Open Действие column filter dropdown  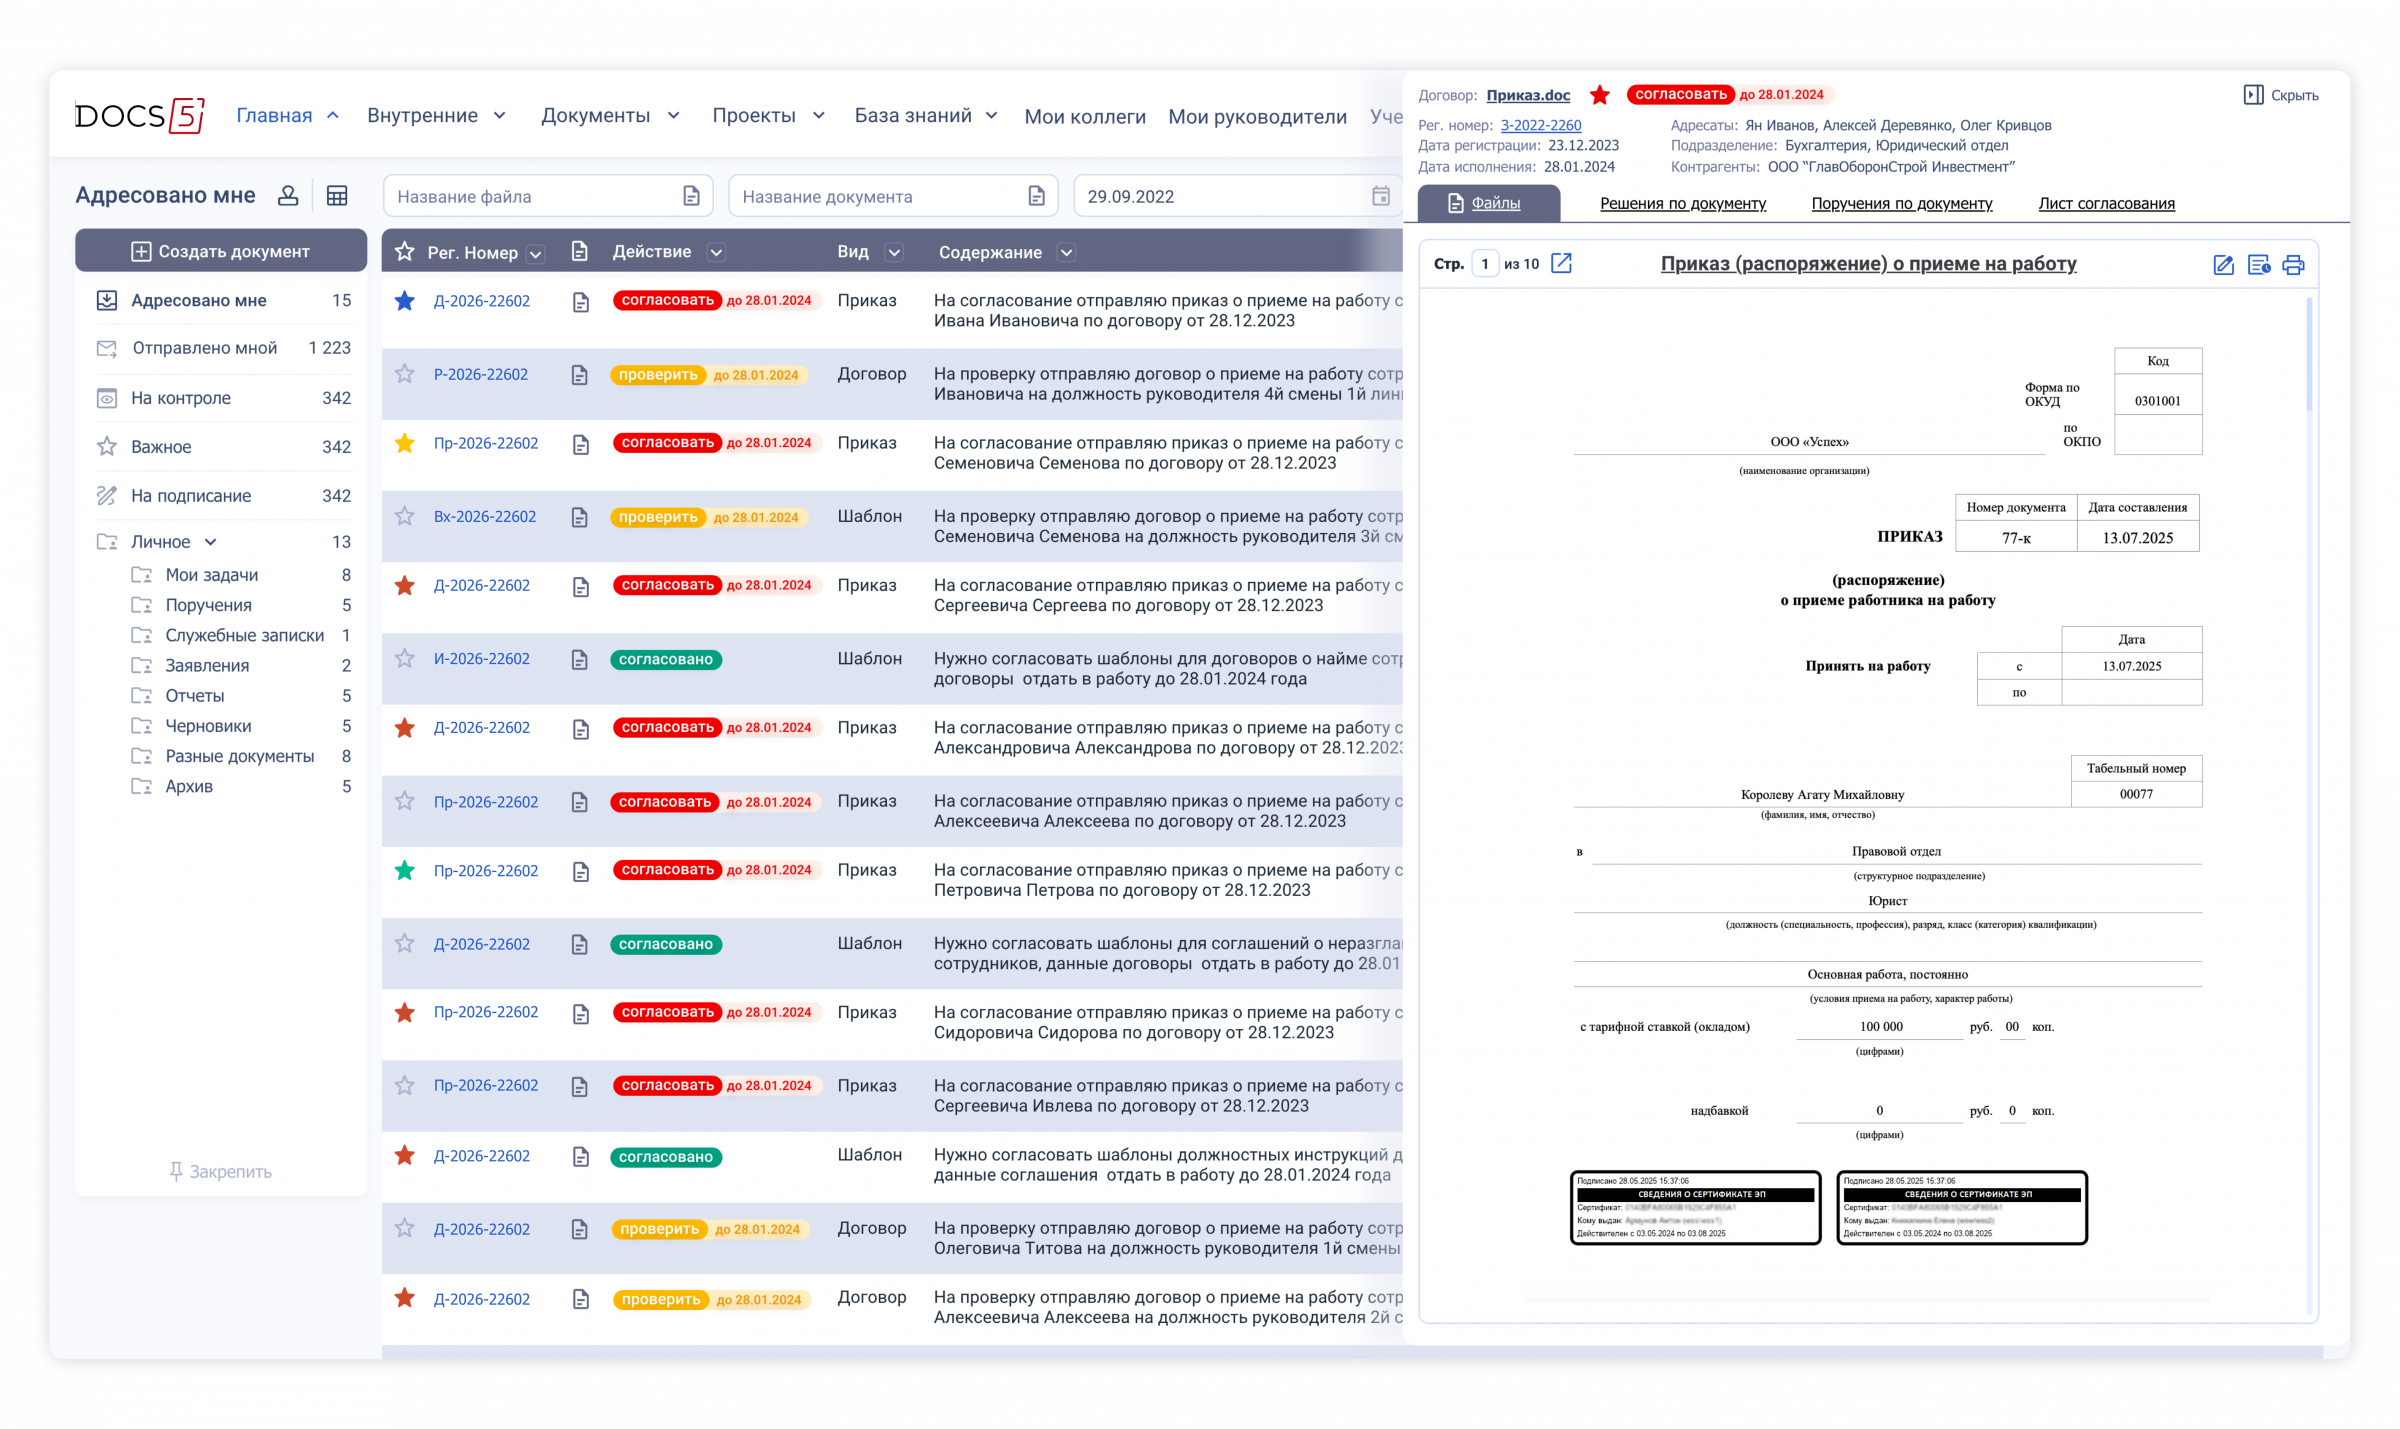(x=716, y=253)
